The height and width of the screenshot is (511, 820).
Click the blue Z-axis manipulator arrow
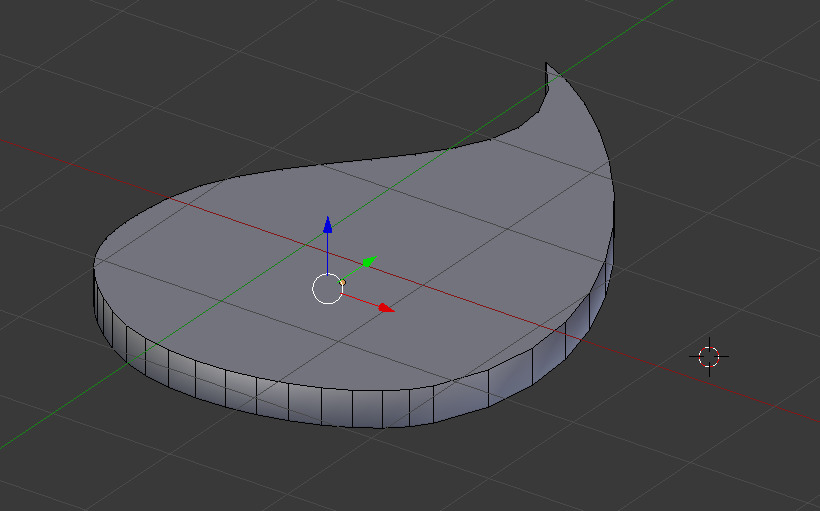[x=327, y=225]
